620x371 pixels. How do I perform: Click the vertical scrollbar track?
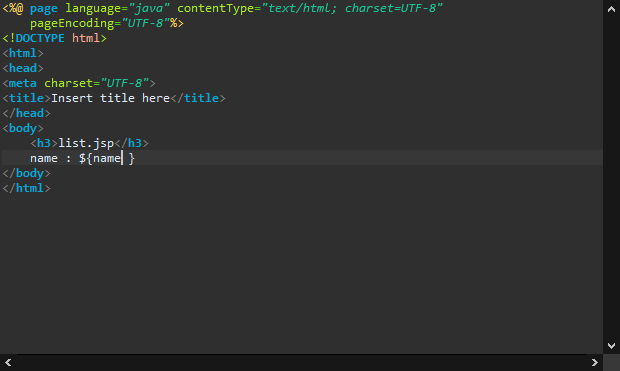click(611, 178)
